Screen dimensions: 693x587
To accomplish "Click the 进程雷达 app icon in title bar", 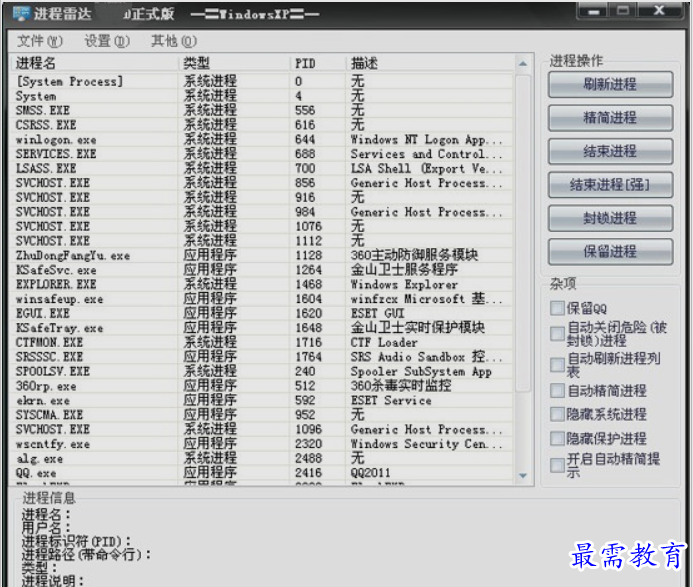I will [x=21, y=13].
